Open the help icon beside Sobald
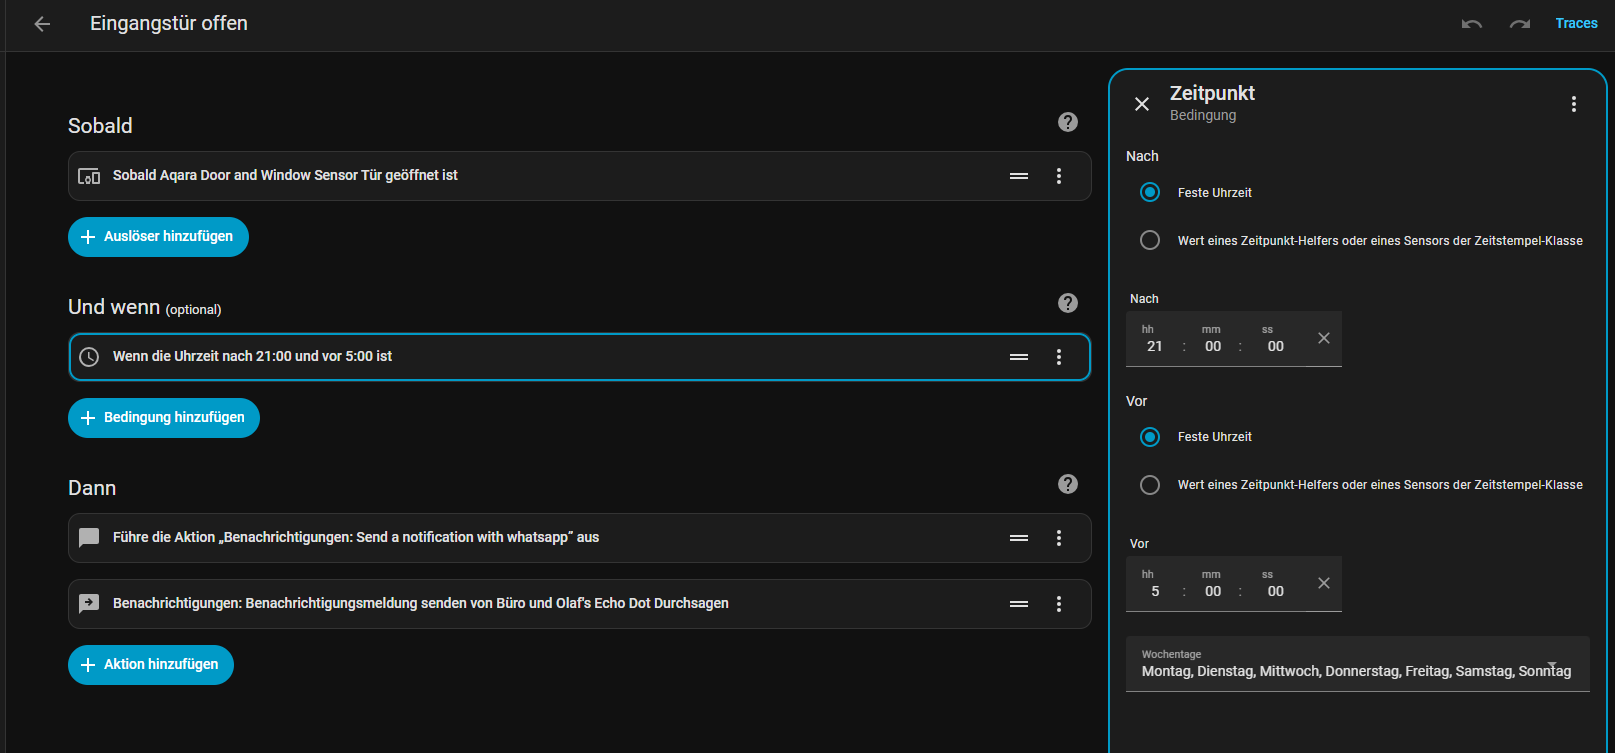Image resolution: width=1615 pixels, height=753 pixels. point(1068,122)
